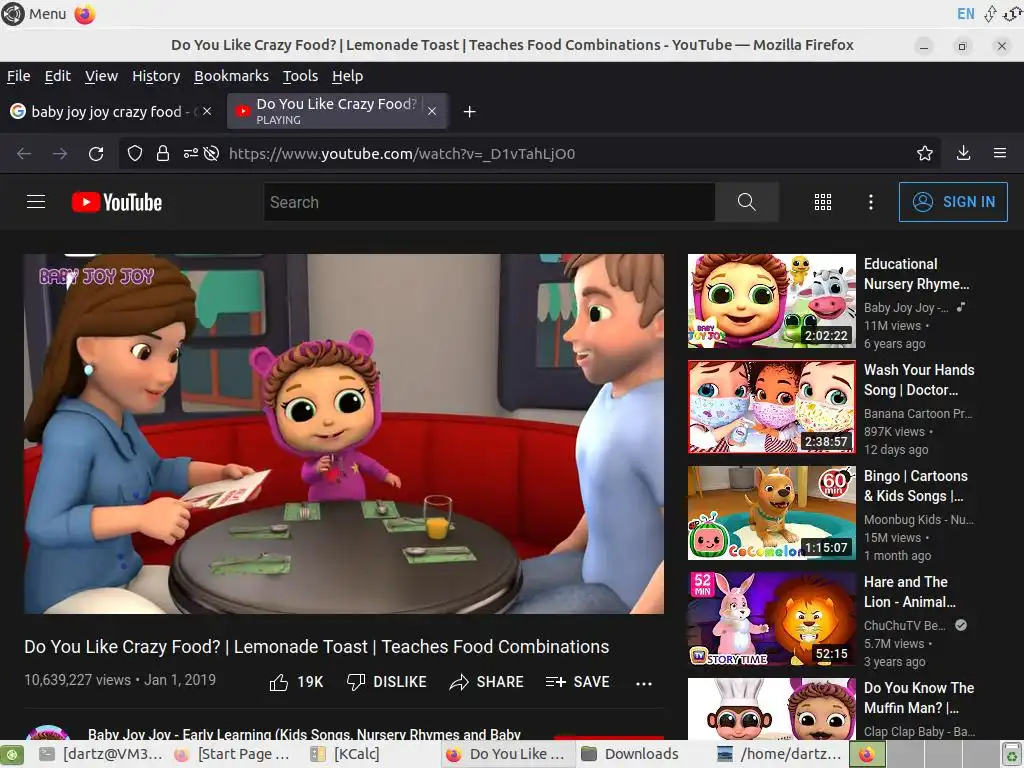Click the trash icon in taskbar
This screenshot has height=768, width=1024.
click(1012, 754)
